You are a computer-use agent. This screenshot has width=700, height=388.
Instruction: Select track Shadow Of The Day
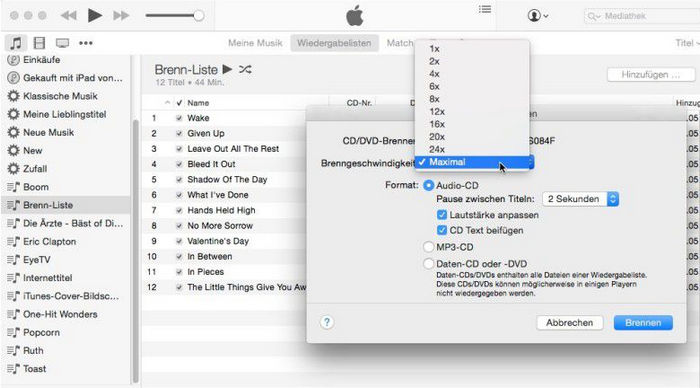(227, 179)
